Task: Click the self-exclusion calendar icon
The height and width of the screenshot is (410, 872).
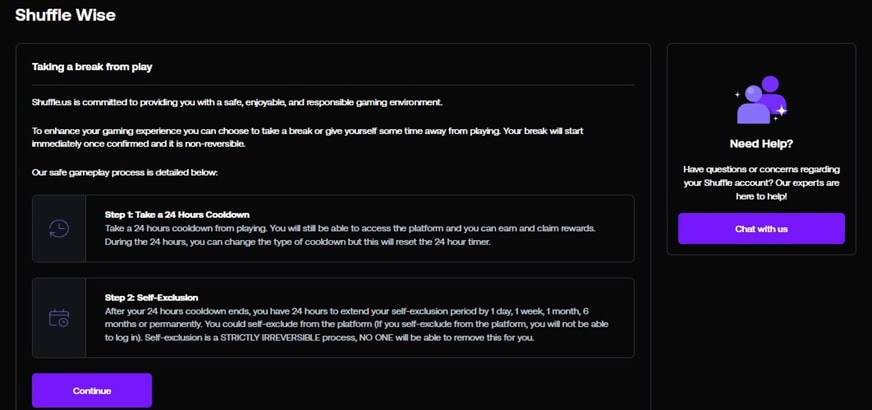Action: point(59,318)
